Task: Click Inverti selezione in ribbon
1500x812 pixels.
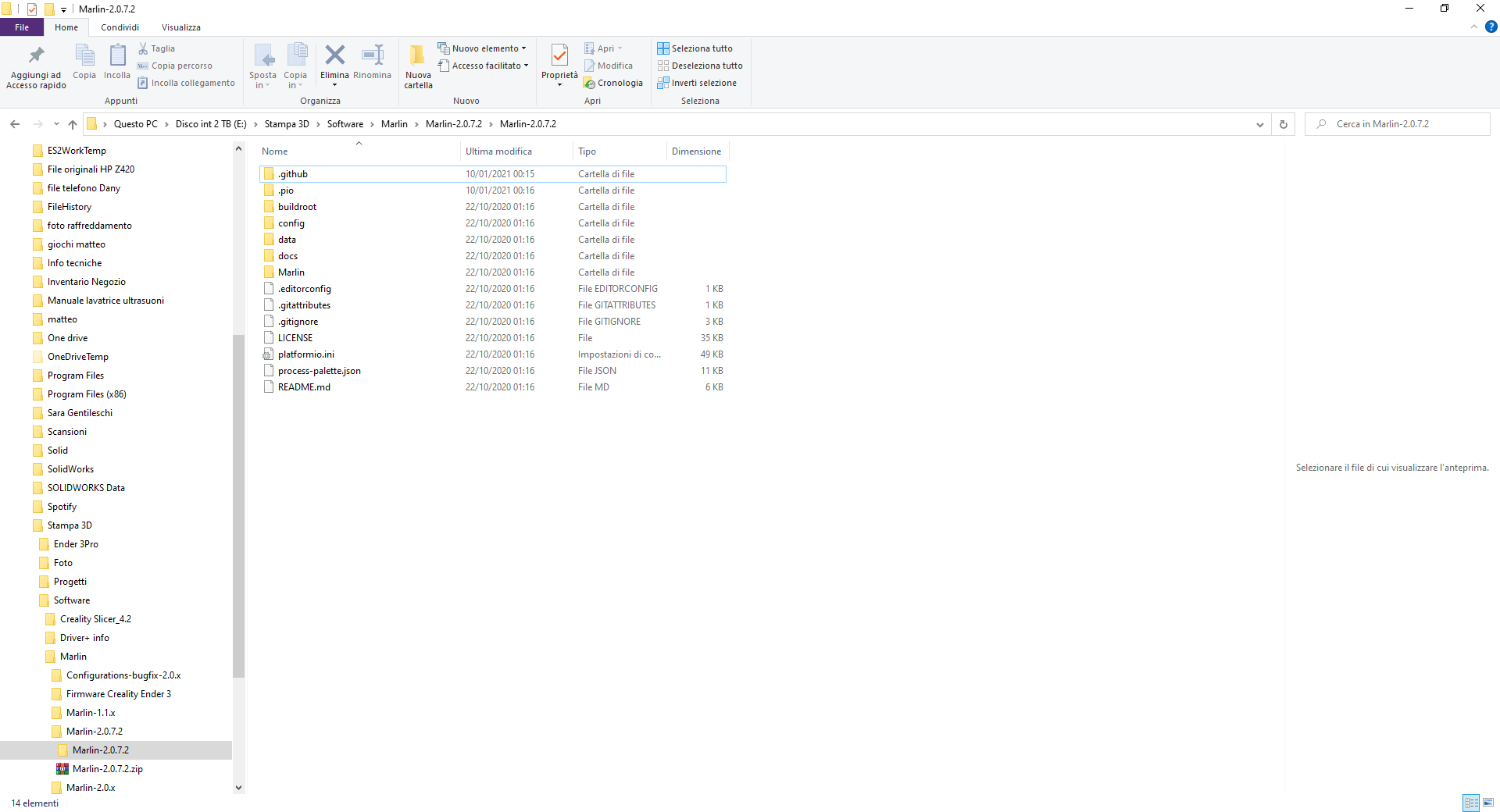Action: tap(697, 83)
